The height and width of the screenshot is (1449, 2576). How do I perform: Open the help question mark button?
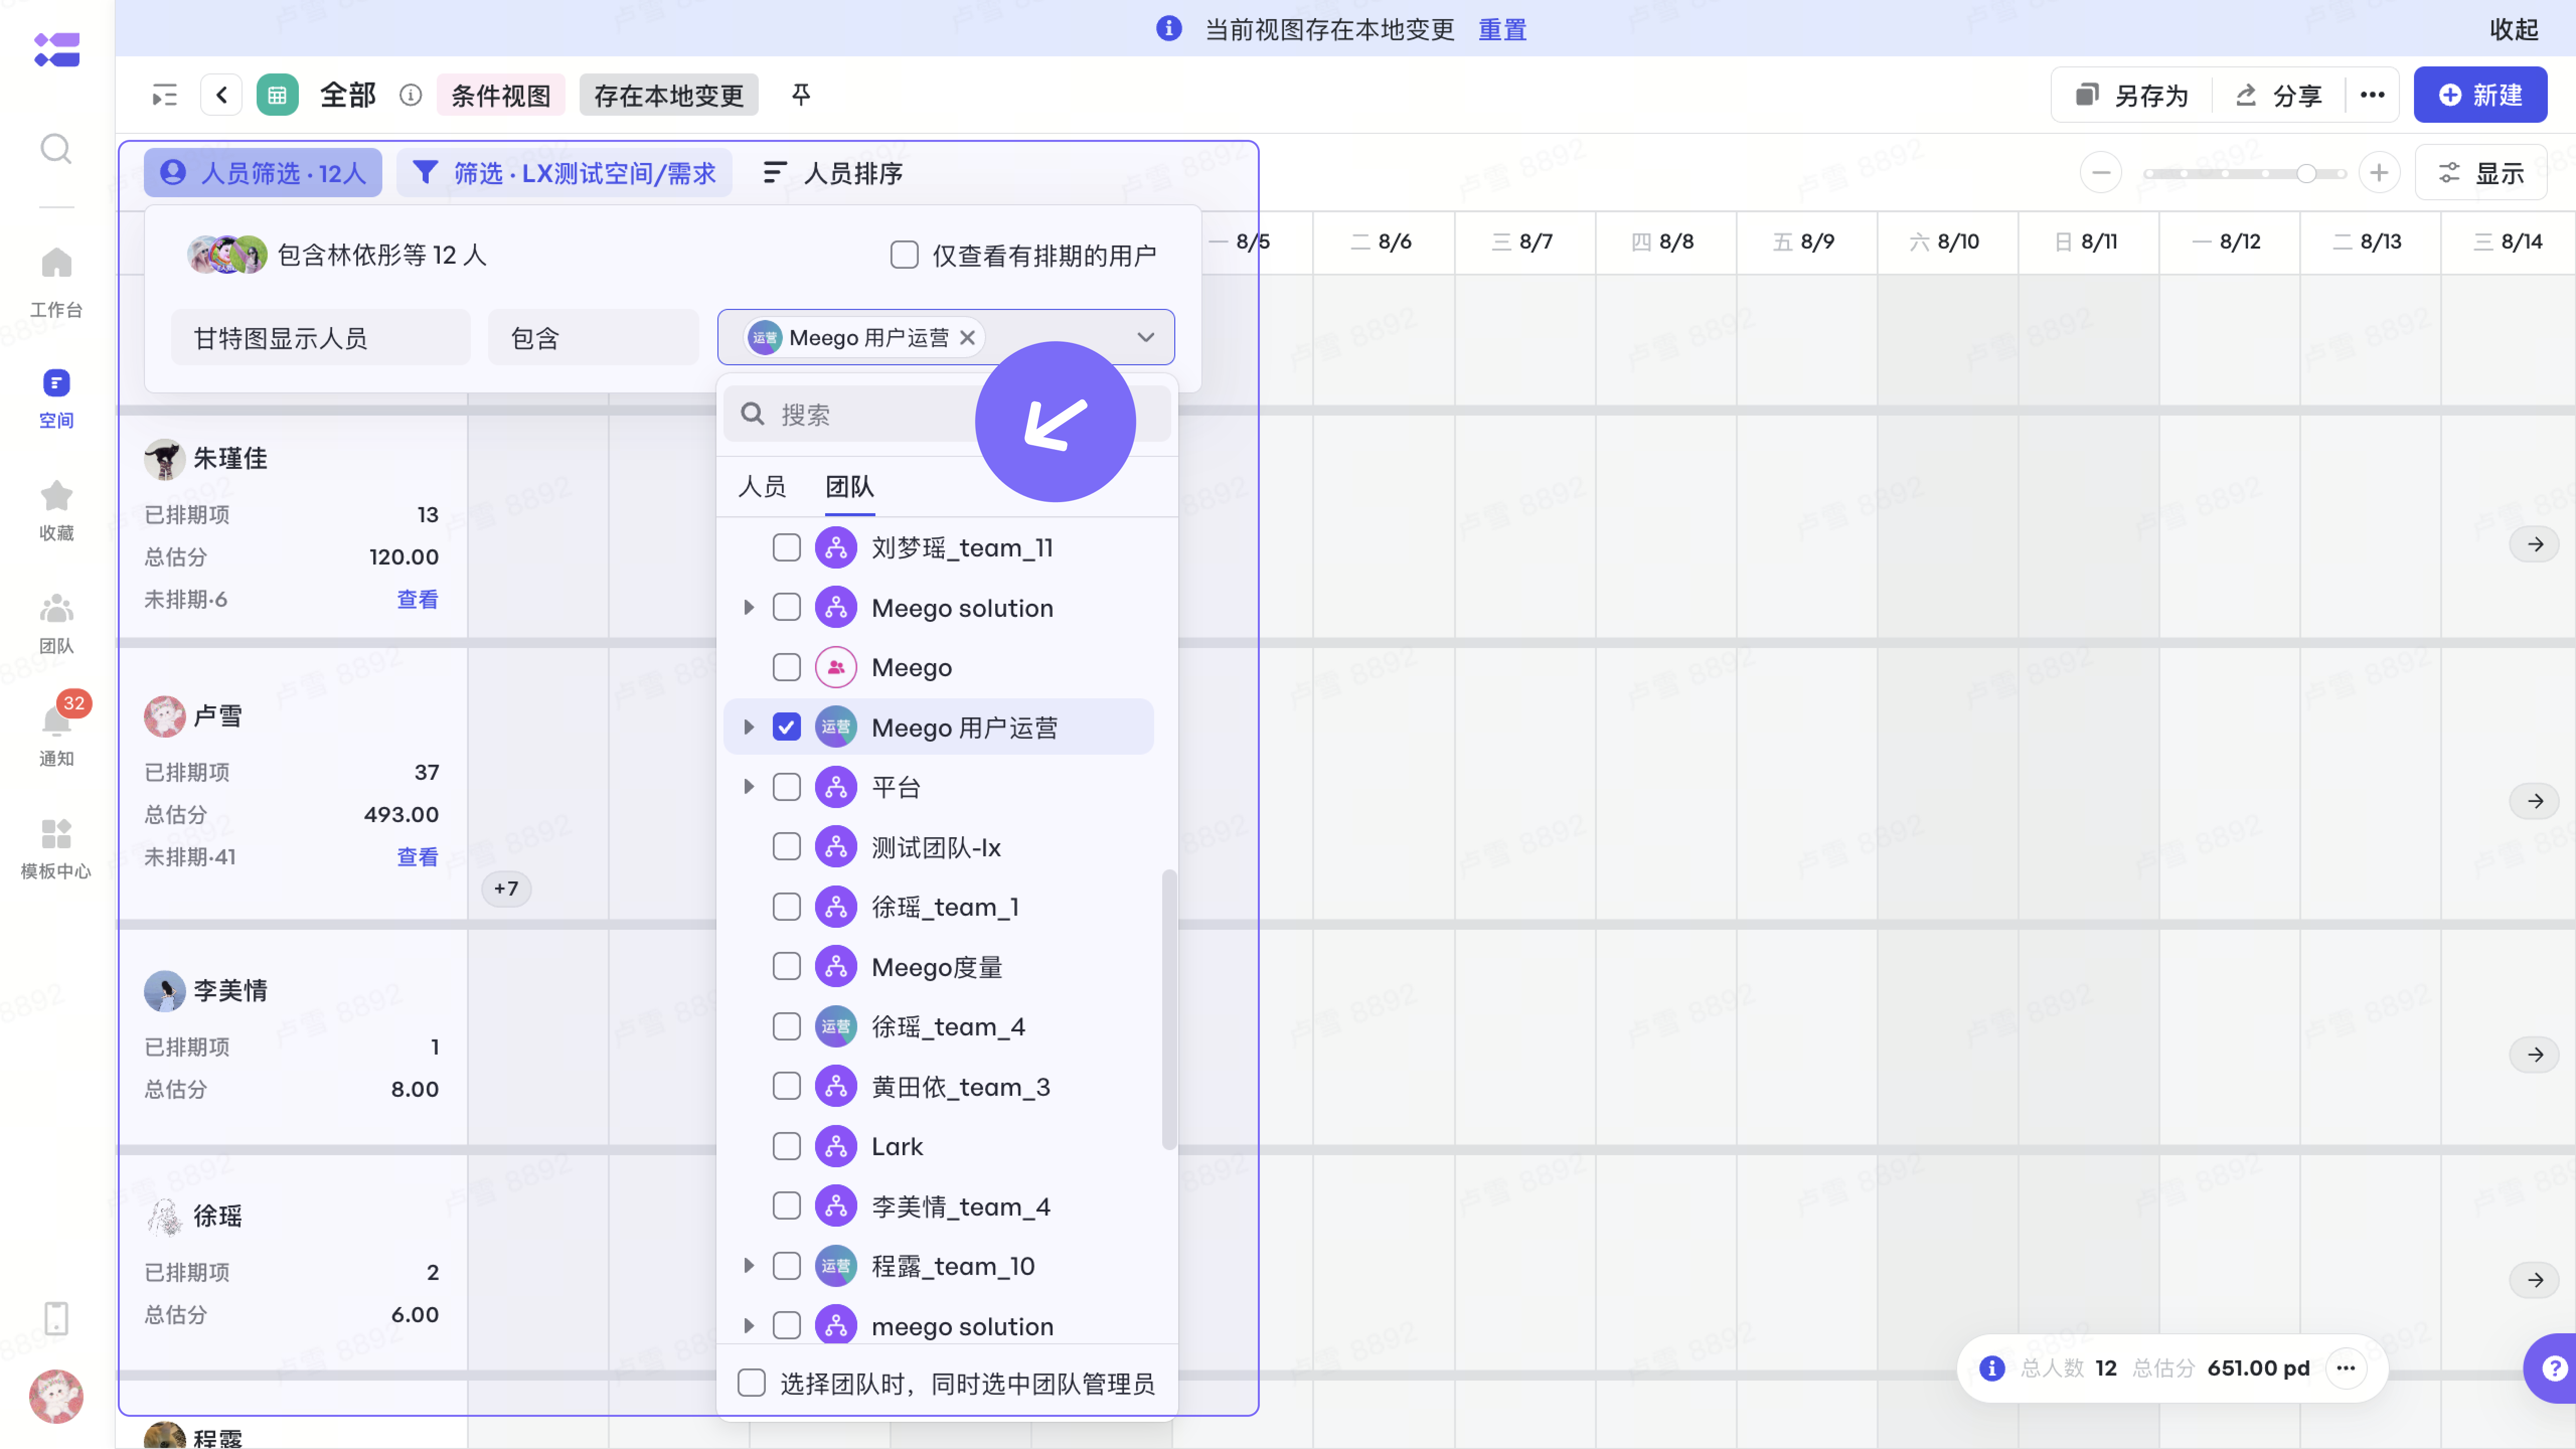2553,1368
